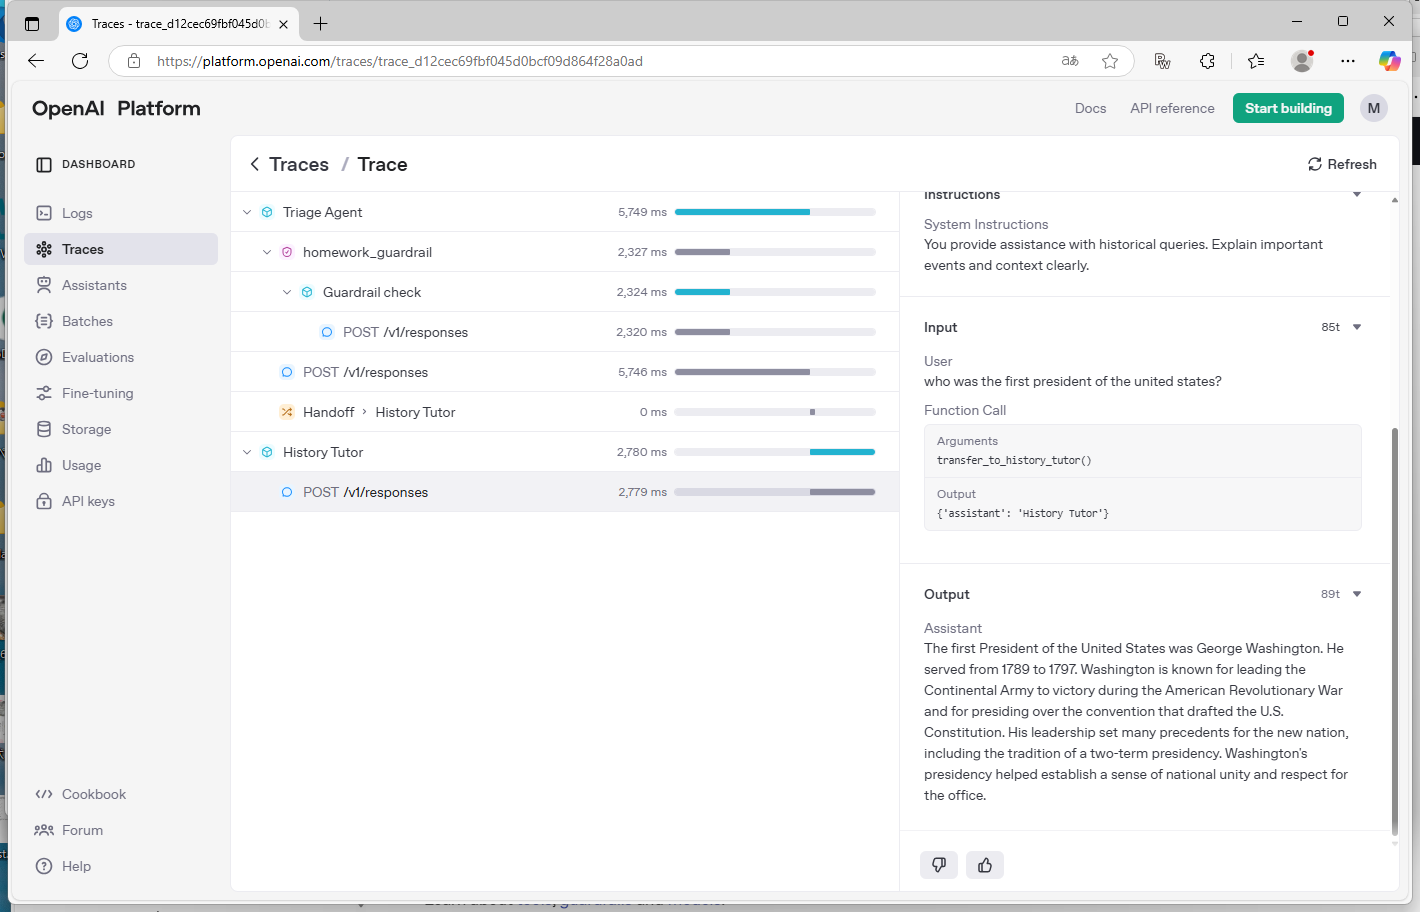Click the tab actions menu icon
The width and height of the screenshot is (1420, 912).
32,24
